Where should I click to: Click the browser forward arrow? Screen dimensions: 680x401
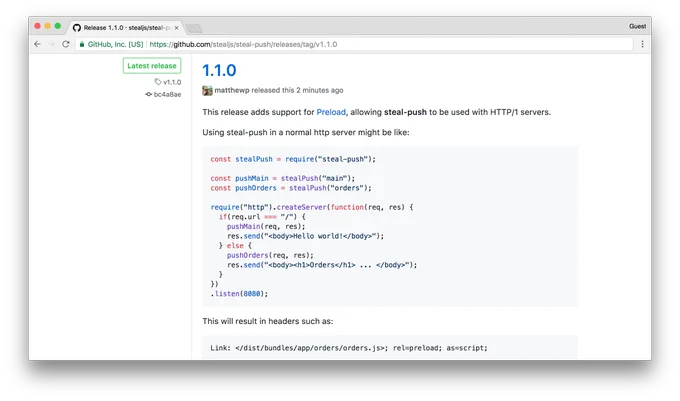(52, 44)
